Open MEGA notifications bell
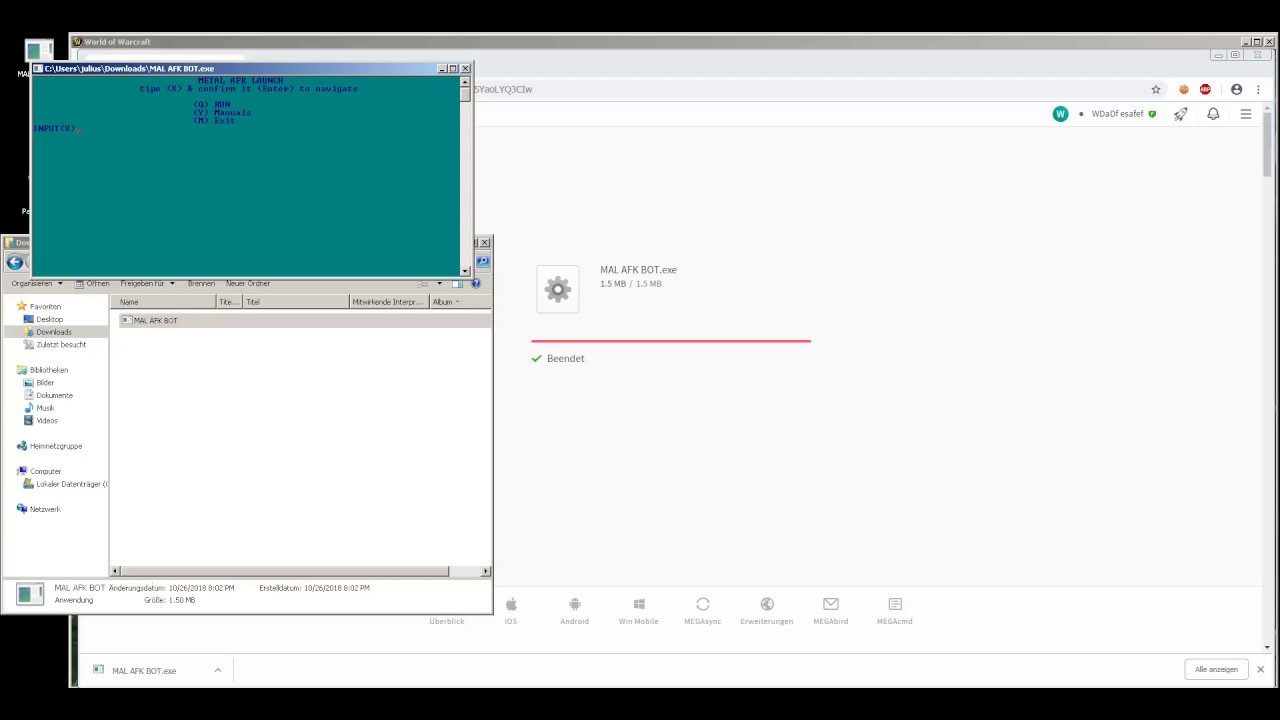Screen dimensions: 1280x720 tap(1213, 114)
